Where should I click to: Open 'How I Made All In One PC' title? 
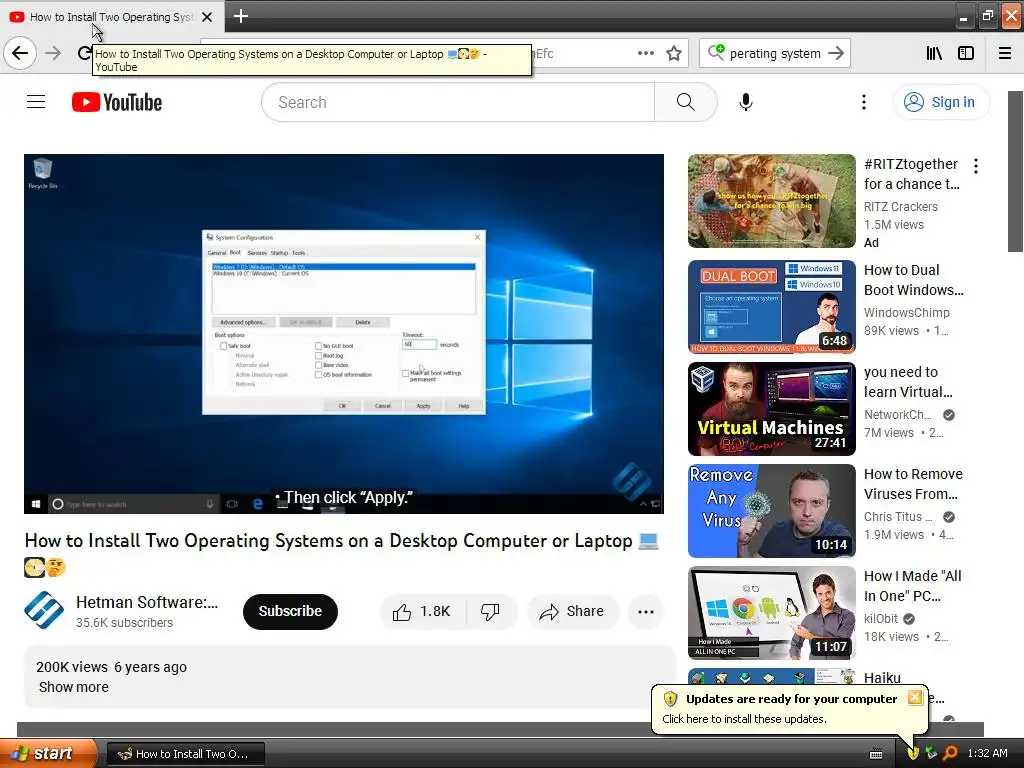pos(913,586)
